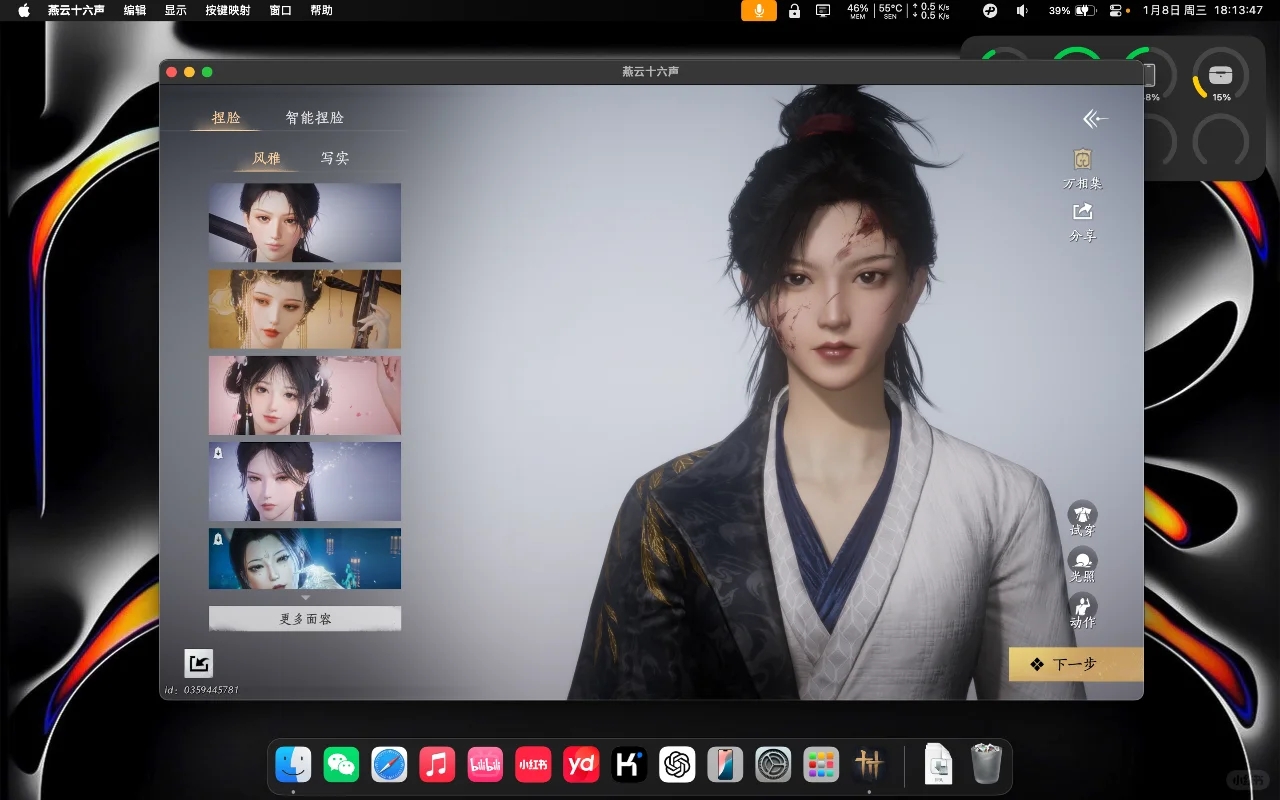The height and width of the screenshot is (800, 1280).
Task: Launch ChatGPT from the dock
Action: click(x=677, y=766)
